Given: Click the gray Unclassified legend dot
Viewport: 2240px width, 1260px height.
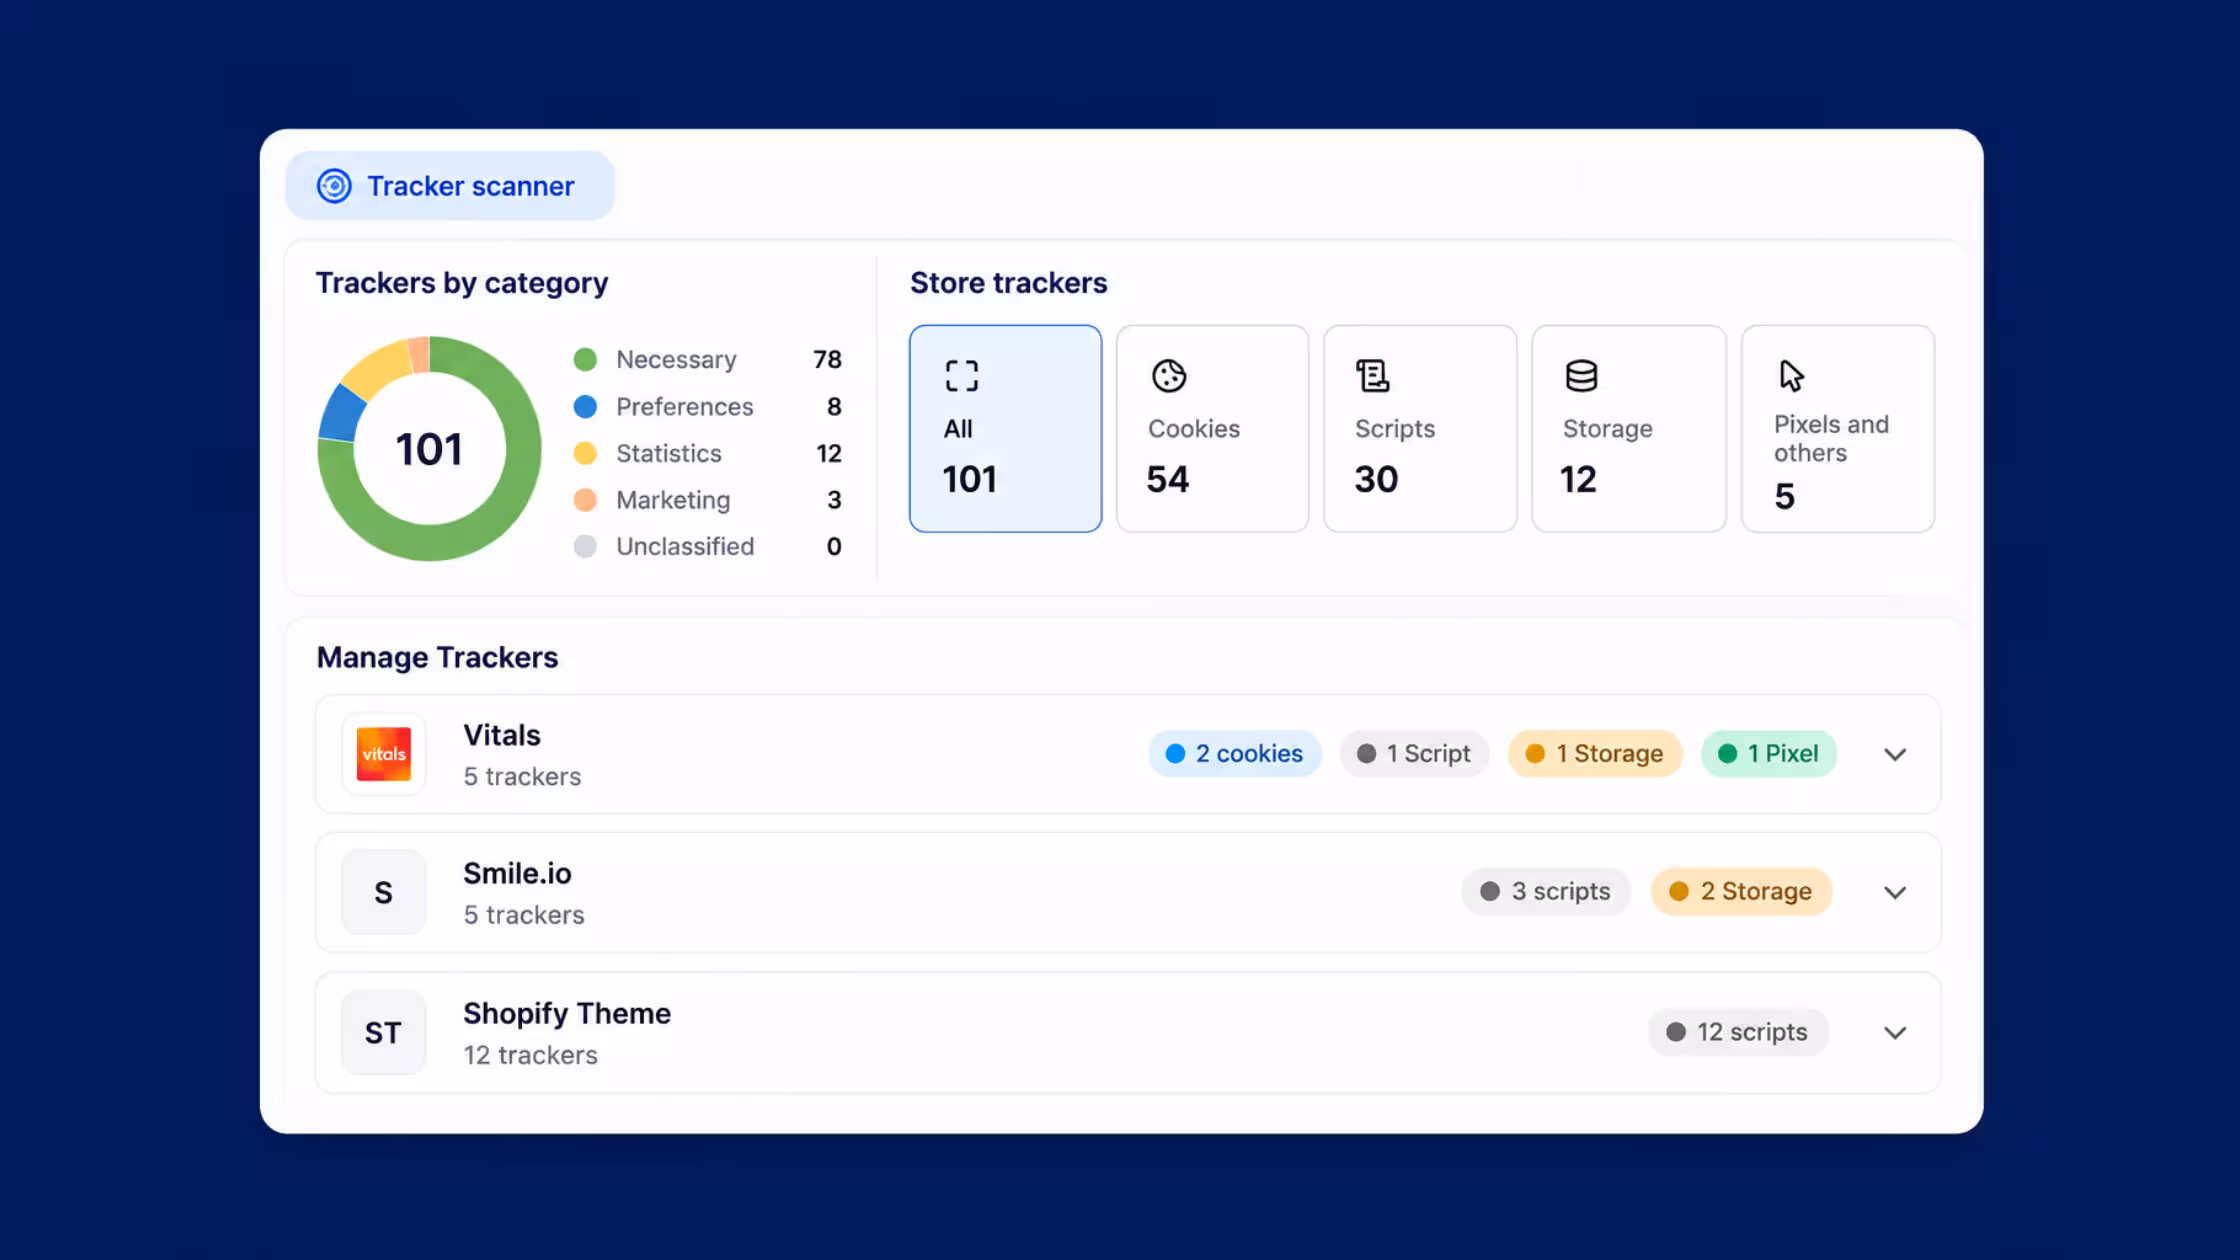Looking at the screenshot, I should point(585,547).
